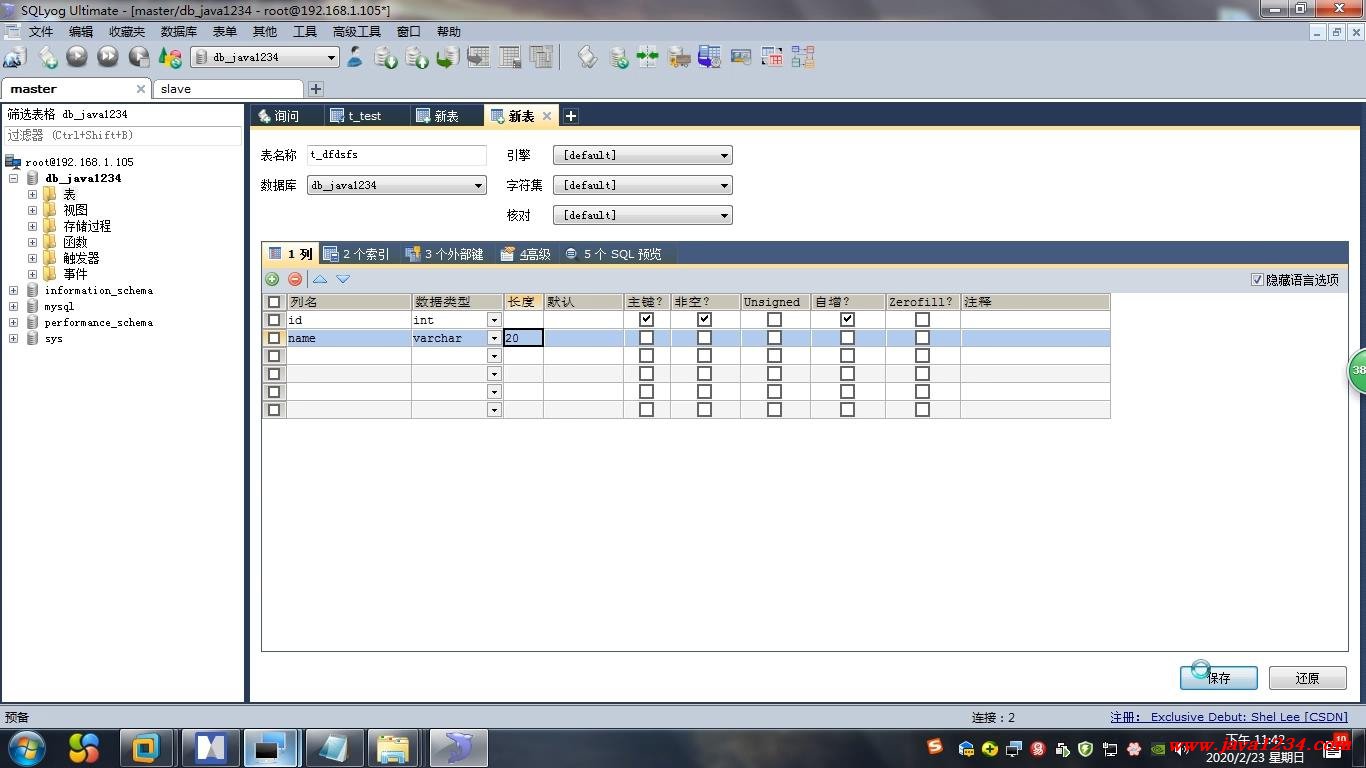Click the database import green-down-arrow icon
The image size is (1366, 768).
(x=386, y=57)
